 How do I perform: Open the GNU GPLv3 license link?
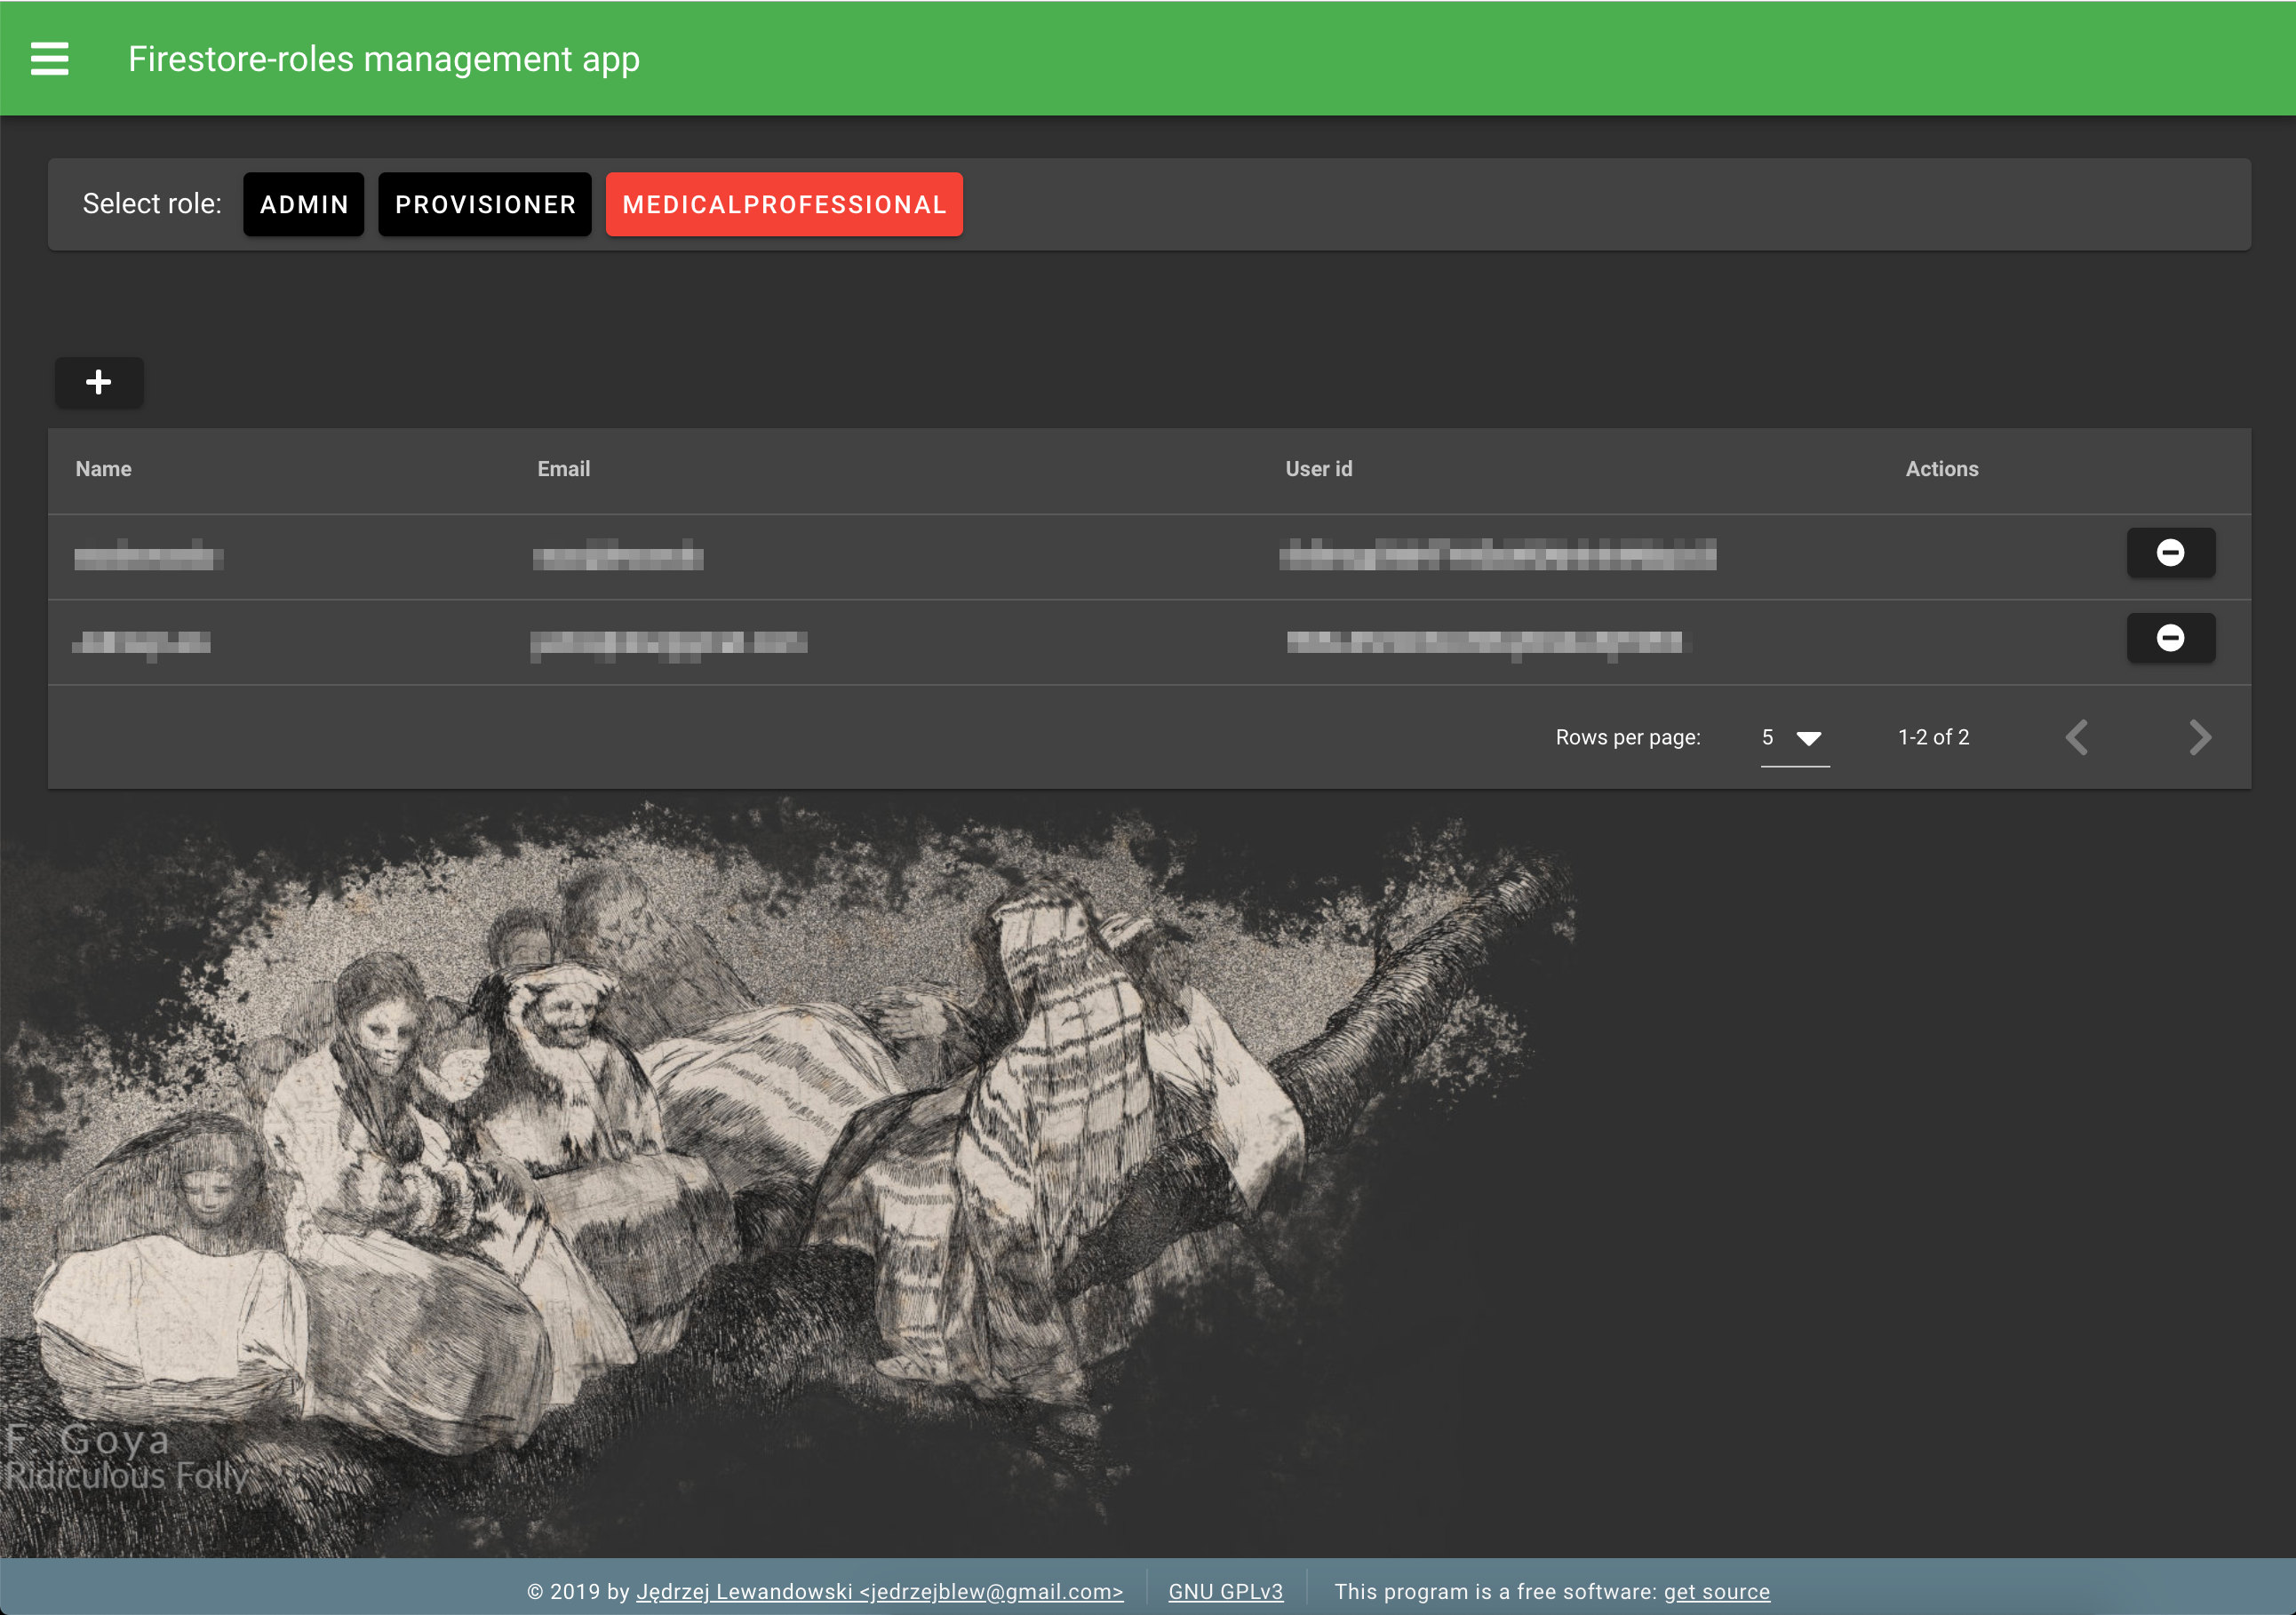1225,1592
